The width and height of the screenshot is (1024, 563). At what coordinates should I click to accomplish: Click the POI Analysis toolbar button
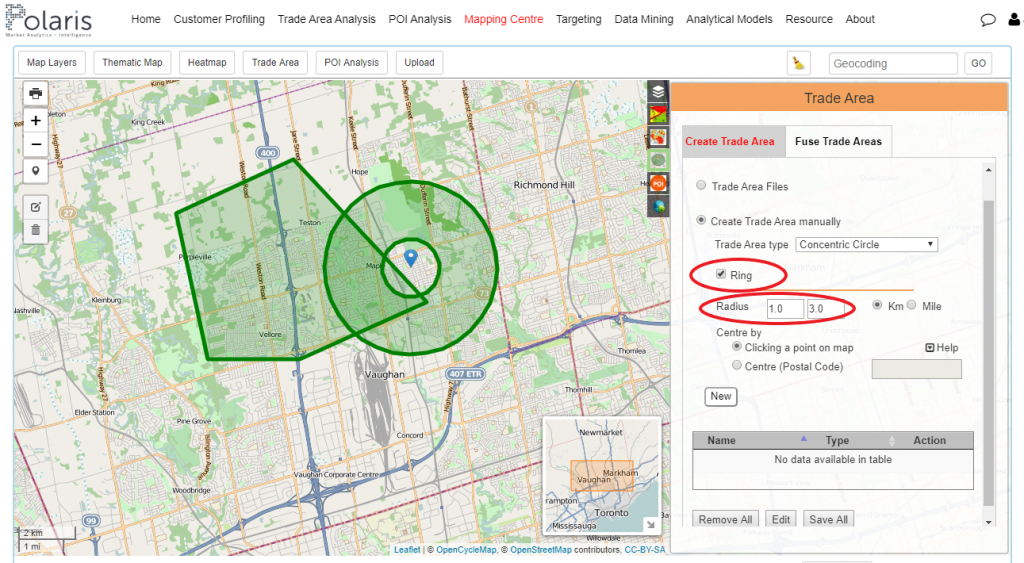(x=351, y=63)
